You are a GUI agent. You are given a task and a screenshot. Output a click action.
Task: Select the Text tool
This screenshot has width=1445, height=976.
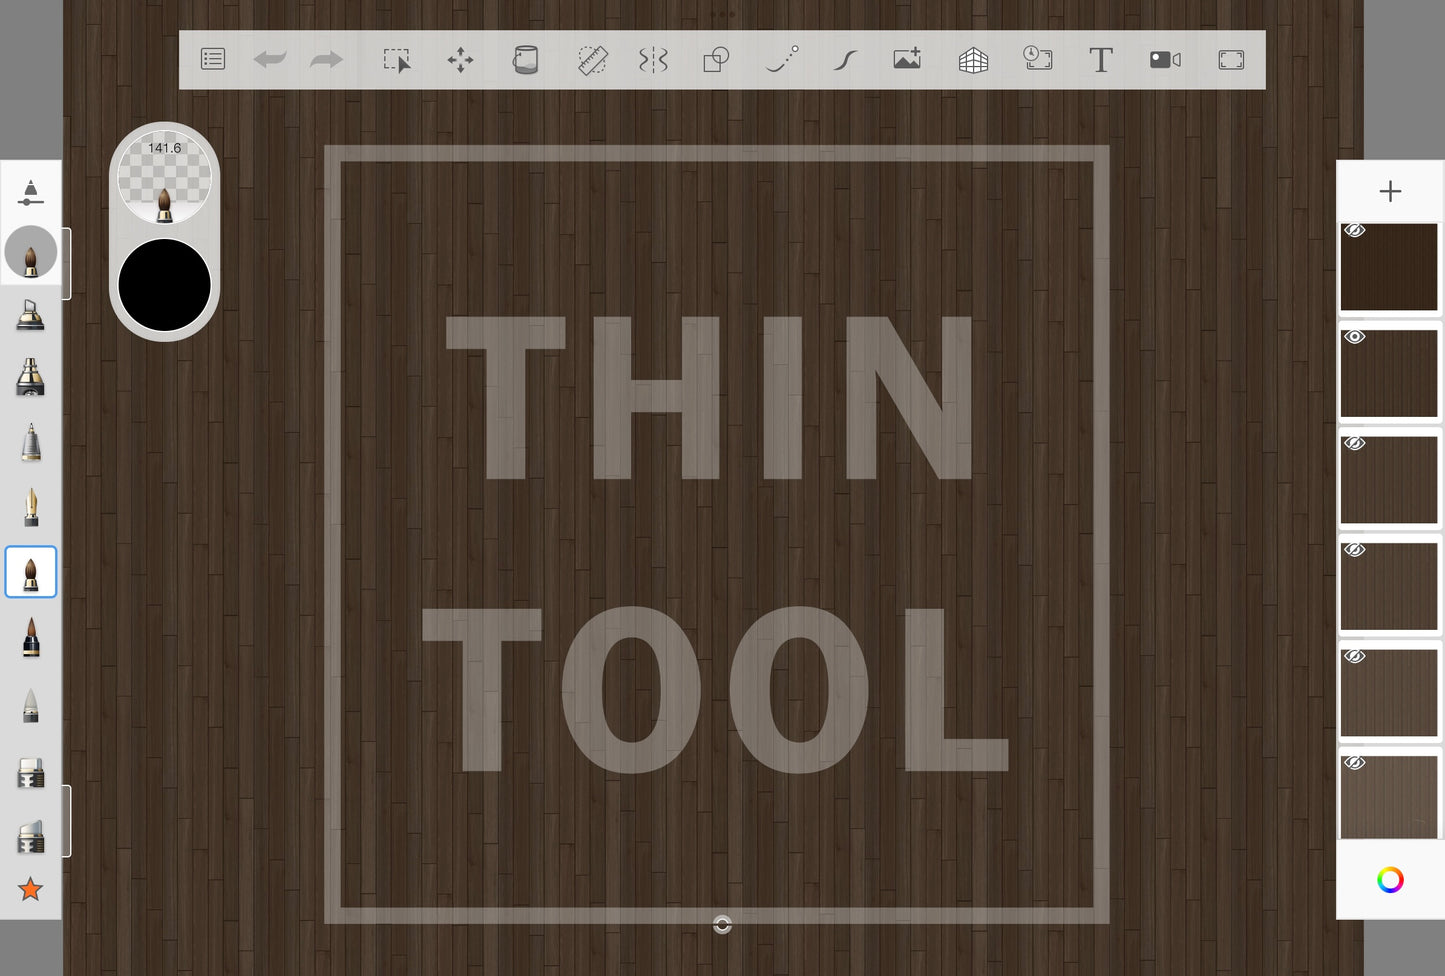(1101, 60)
